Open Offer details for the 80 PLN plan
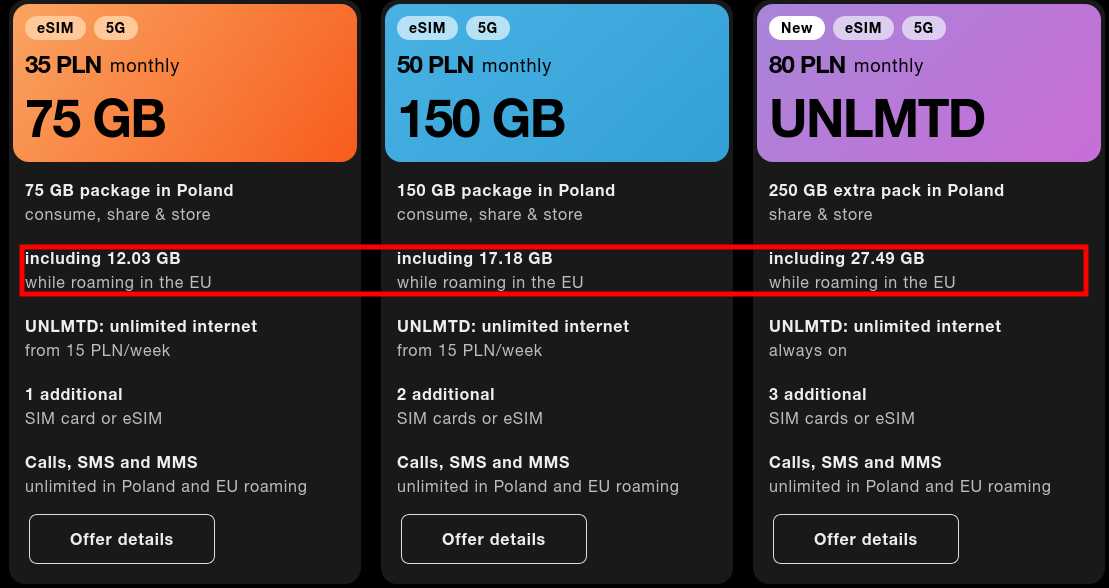1109x588 pixels. (865, 539)
